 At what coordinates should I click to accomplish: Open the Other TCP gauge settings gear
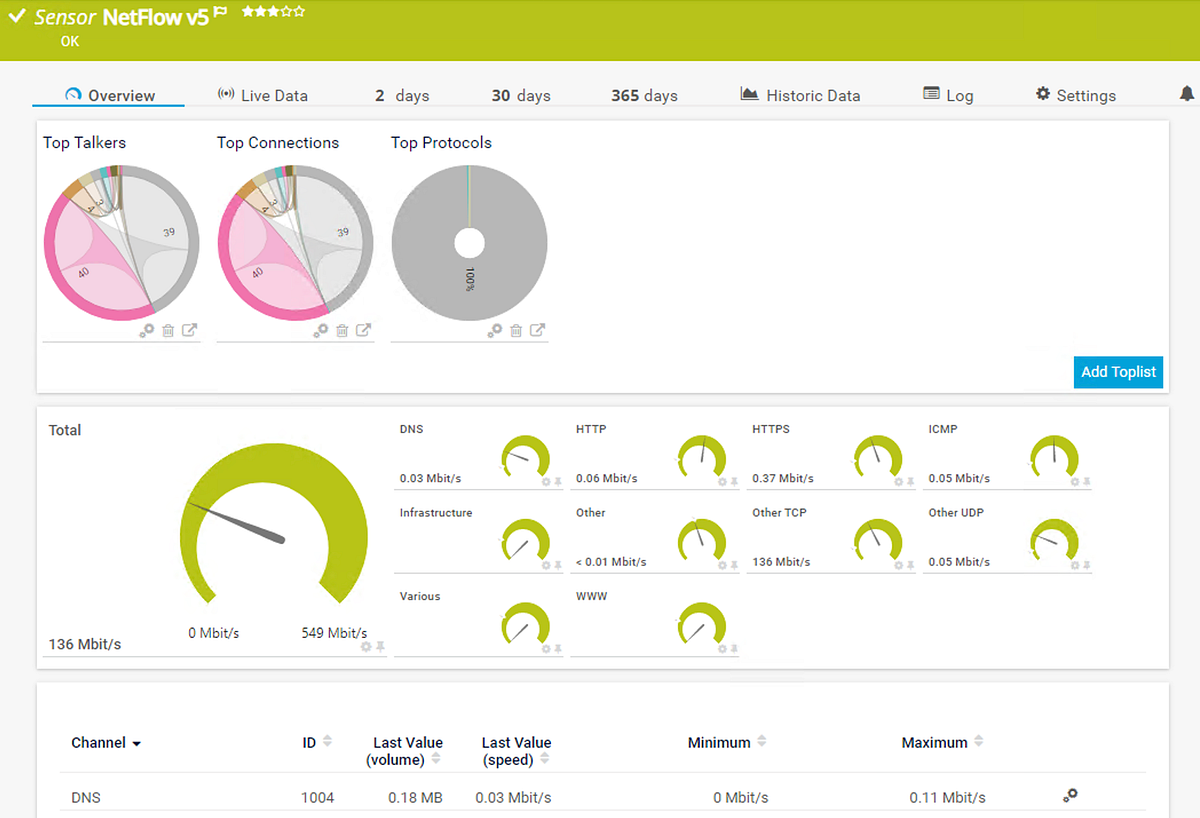pos(898,565)
